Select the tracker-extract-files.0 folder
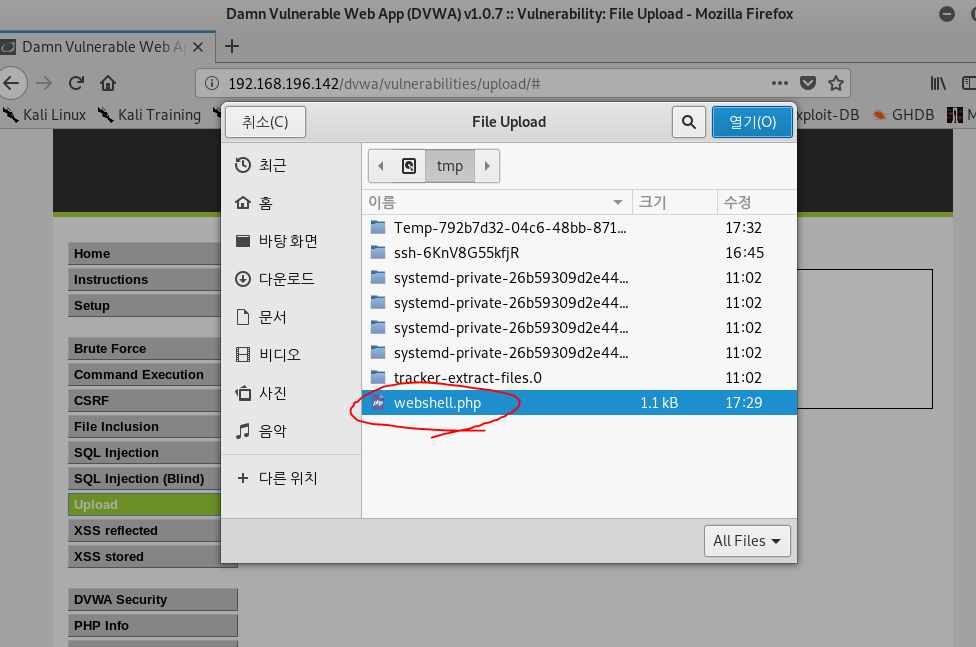This screenshot has height=647, width=976. point(579,378)
